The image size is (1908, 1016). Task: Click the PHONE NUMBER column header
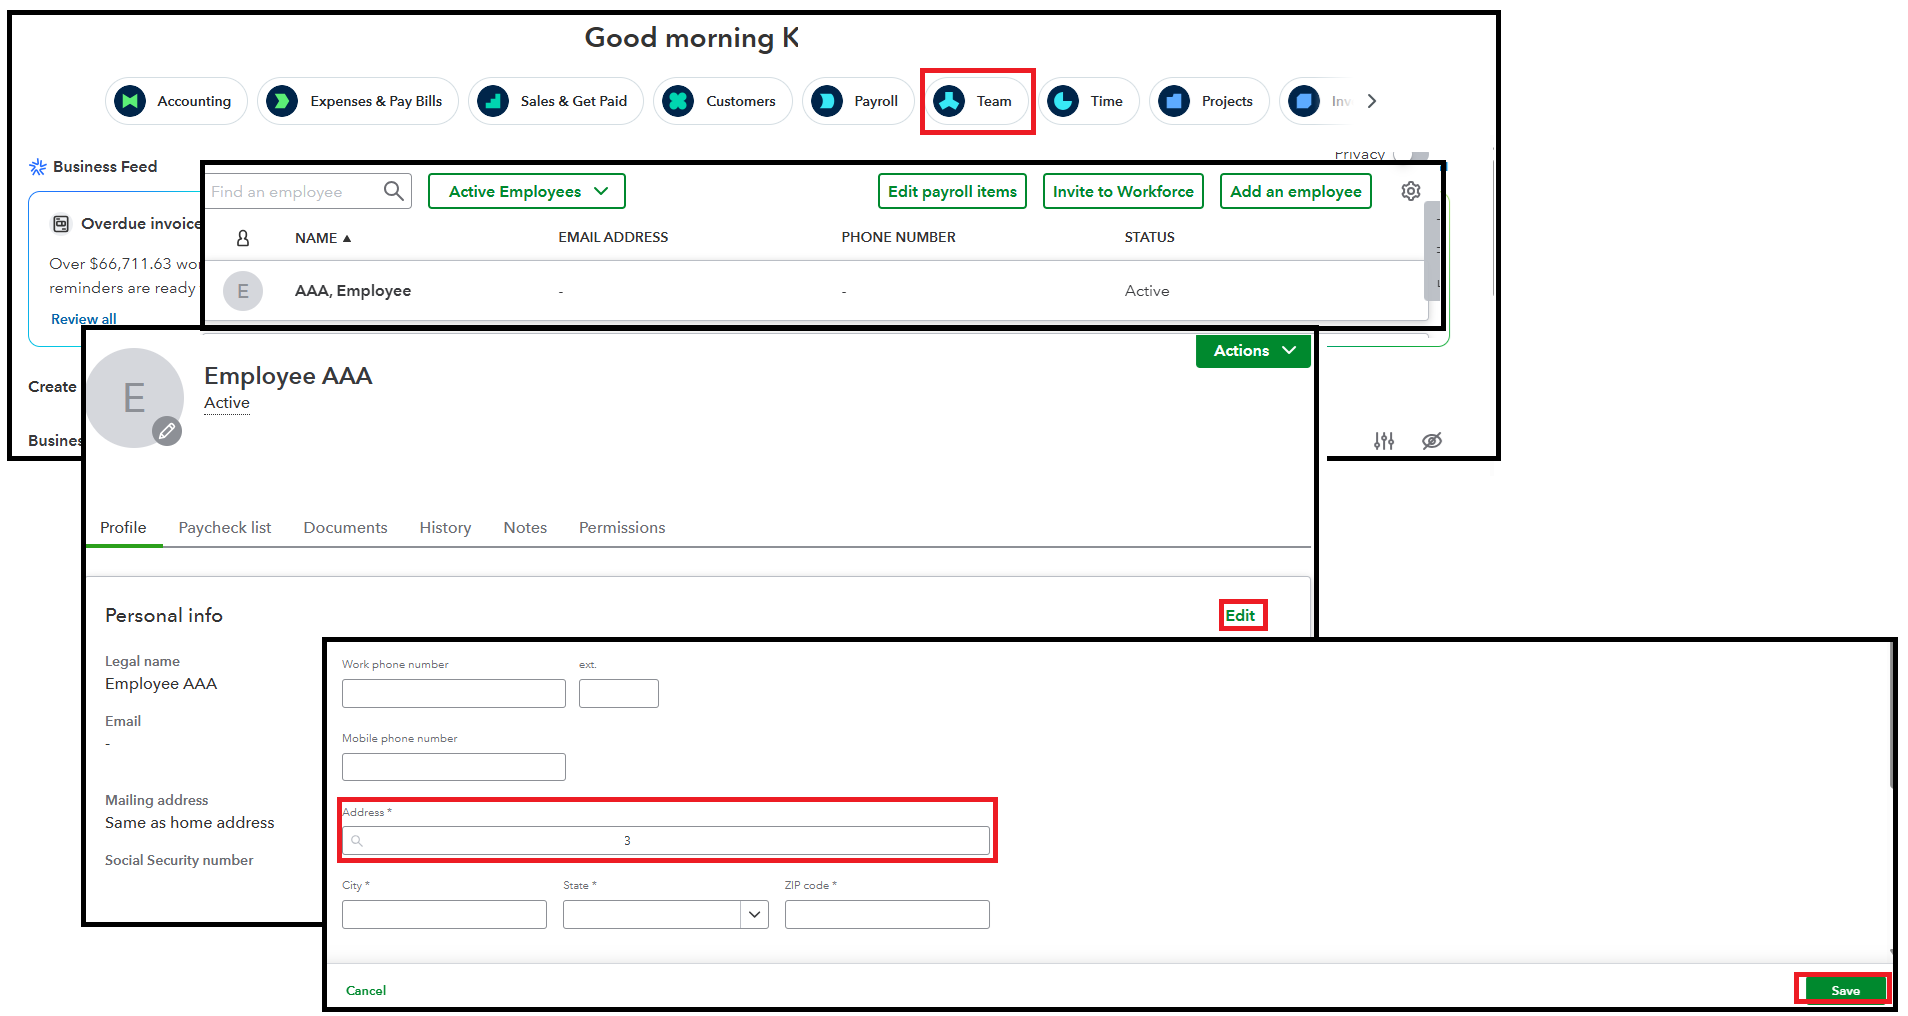tap(898, 238)
